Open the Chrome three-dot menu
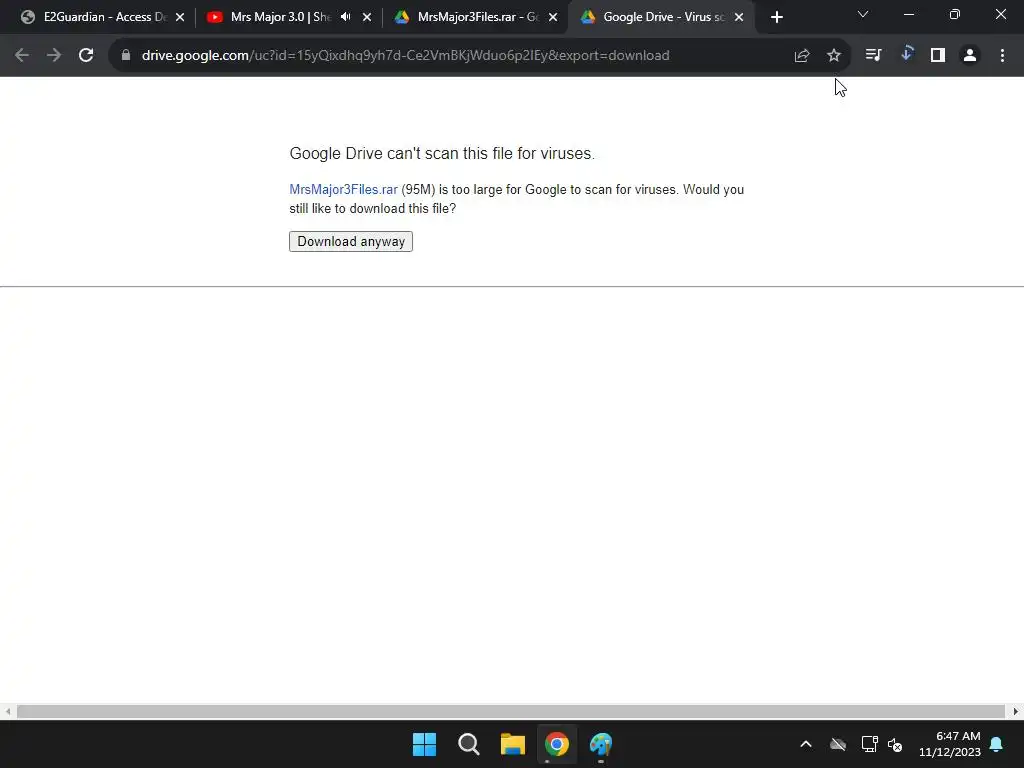 tap(1002, 56)
